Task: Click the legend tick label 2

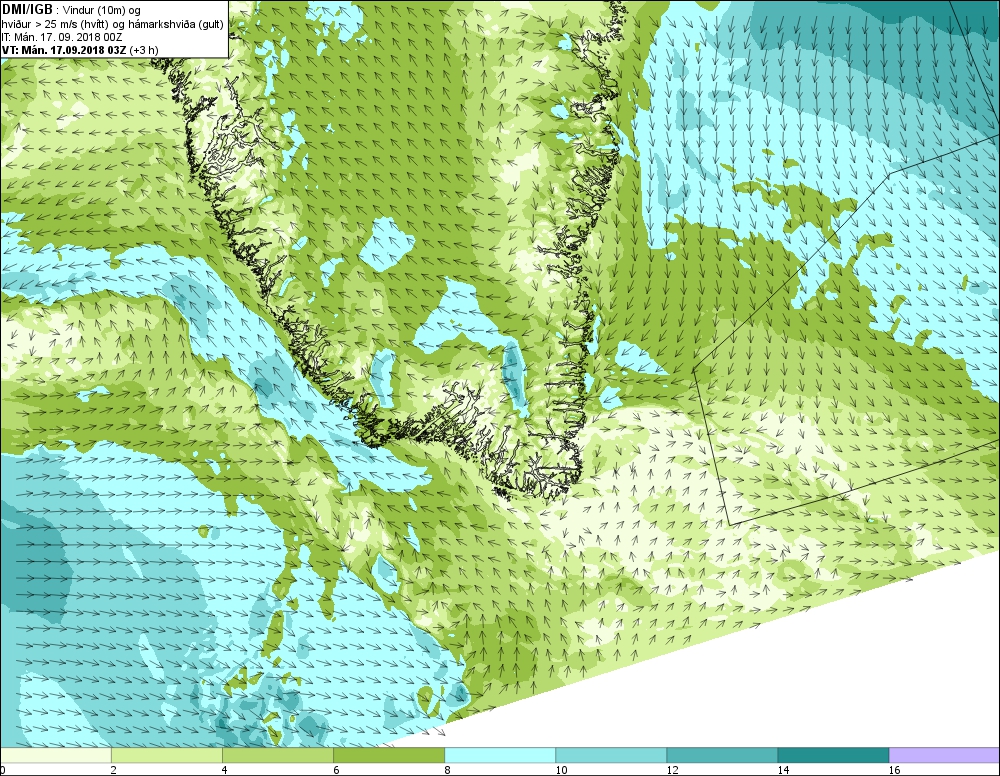Action: (x=114, y=770)
